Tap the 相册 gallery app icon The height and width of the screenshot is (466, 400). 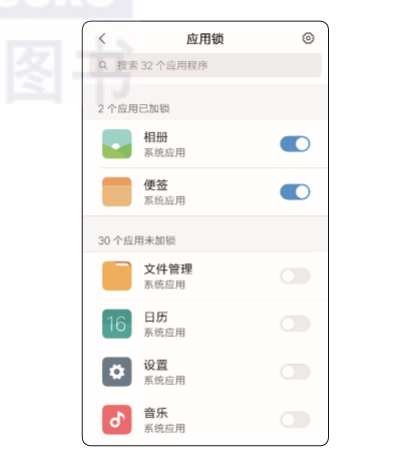click(117, 144)
